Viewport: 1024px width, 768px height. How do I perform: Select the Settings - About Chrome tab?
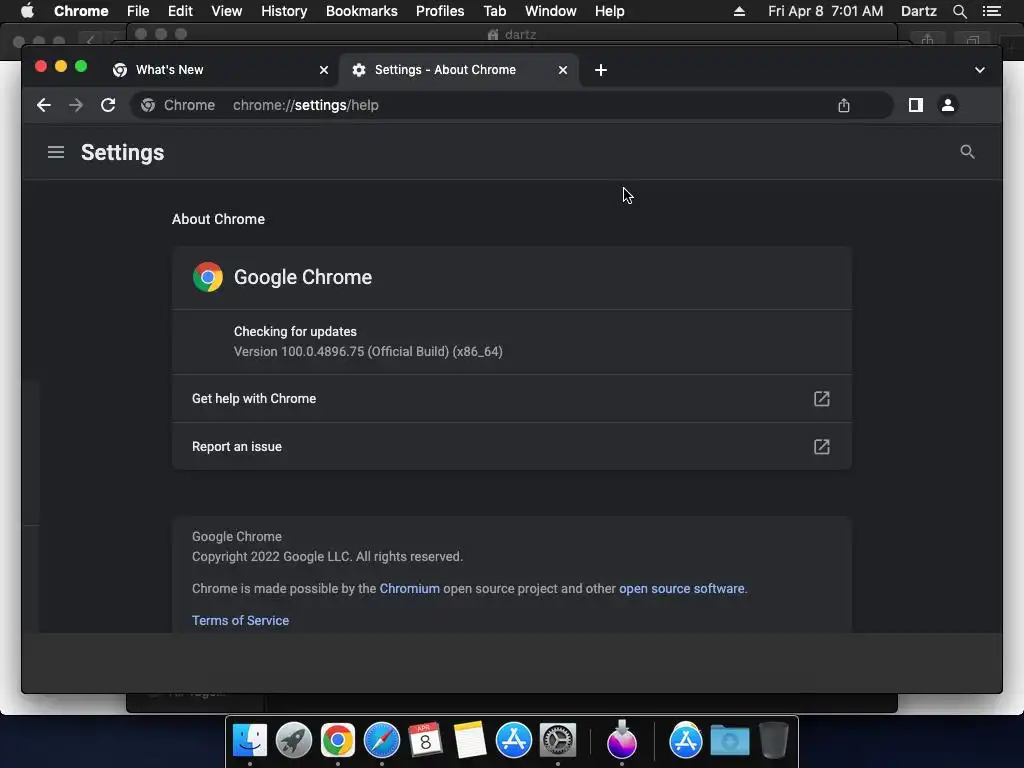(458, 70)
